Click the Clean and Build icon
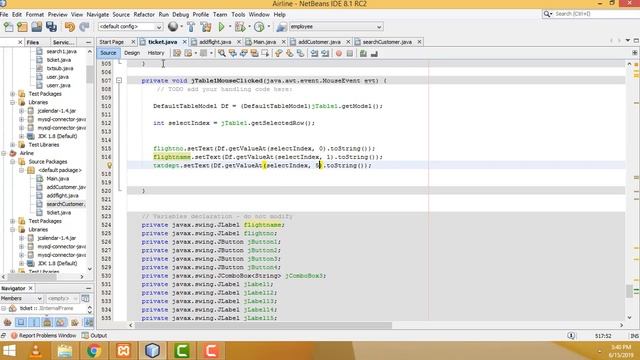640x360 pixels. pos(206,27)
